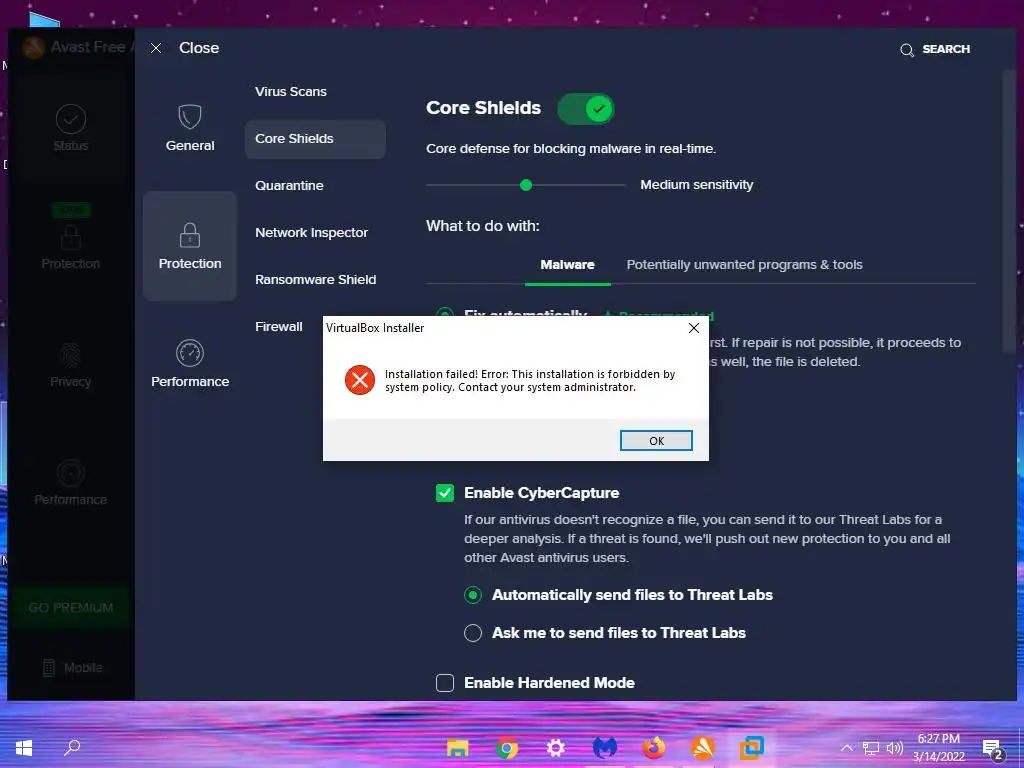Uncheck Enable CyberCapture checkbox
Image resolution: width=1024 pixels, height=768 pixels.
[x=445, y=493]
